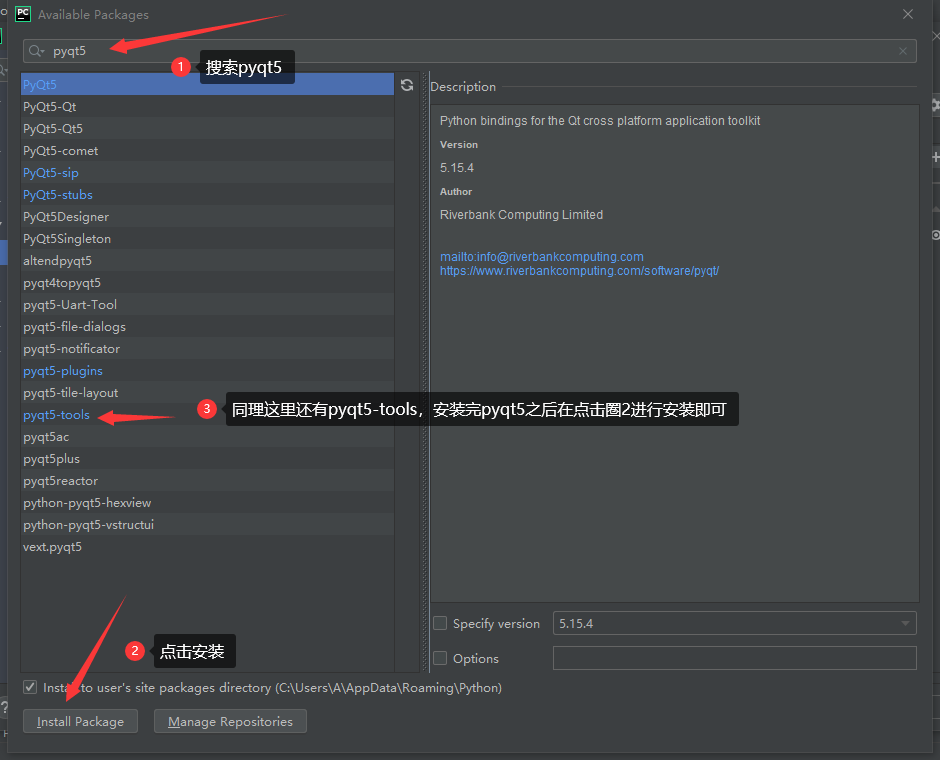The width and height of the screenshot is (940, 760).
Task: Click the search magnifier icon
Action: (37, 51)
